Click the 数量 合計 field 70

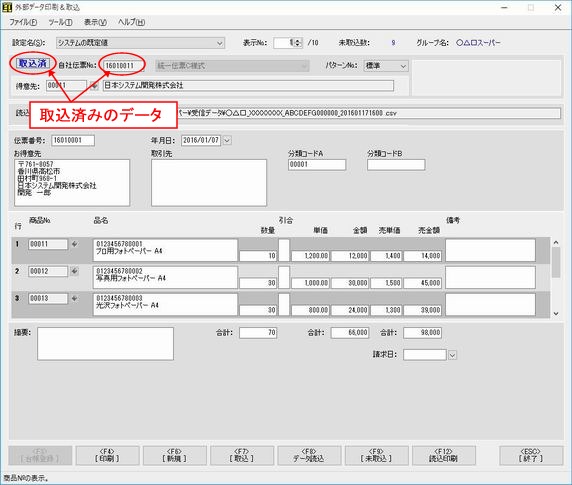[x=258, y=333]
